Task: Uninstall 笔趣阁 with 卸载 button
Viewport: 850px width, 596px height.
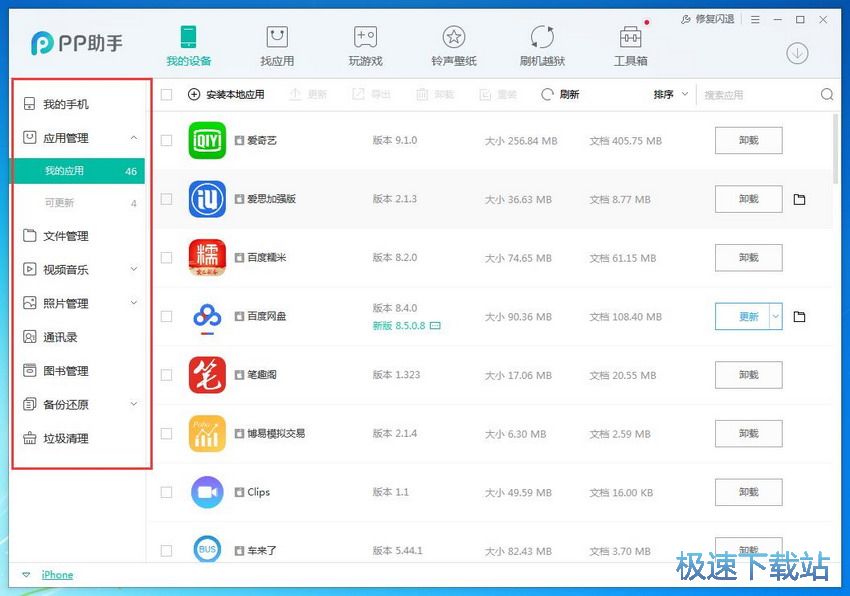Action: tap(749, 375)
